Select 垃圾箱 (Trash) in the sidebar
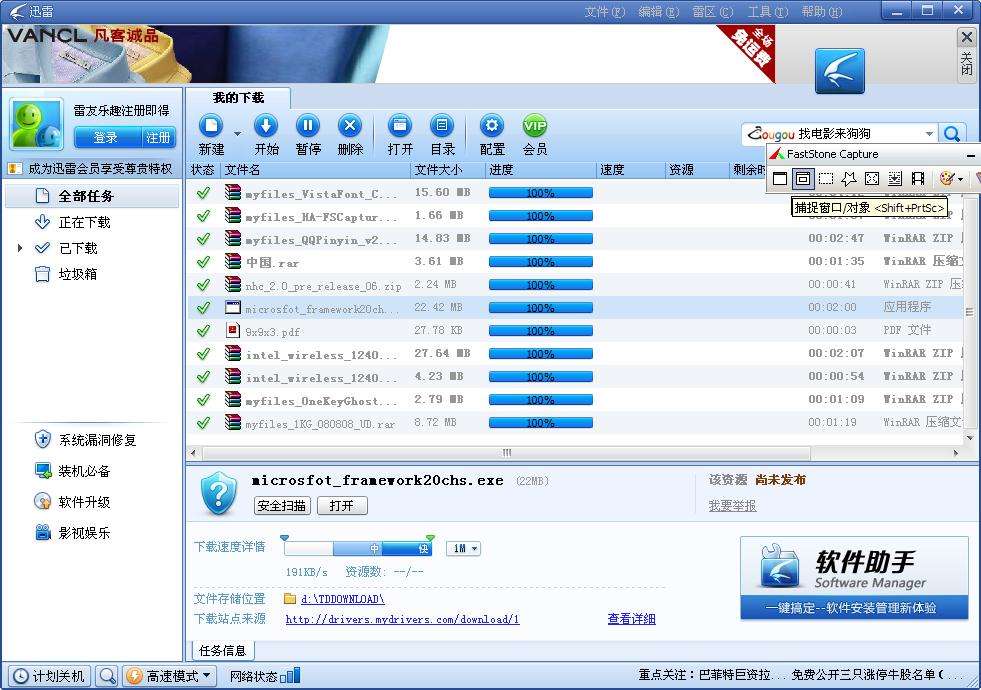The image size is (981, 690). pos(78,274)
